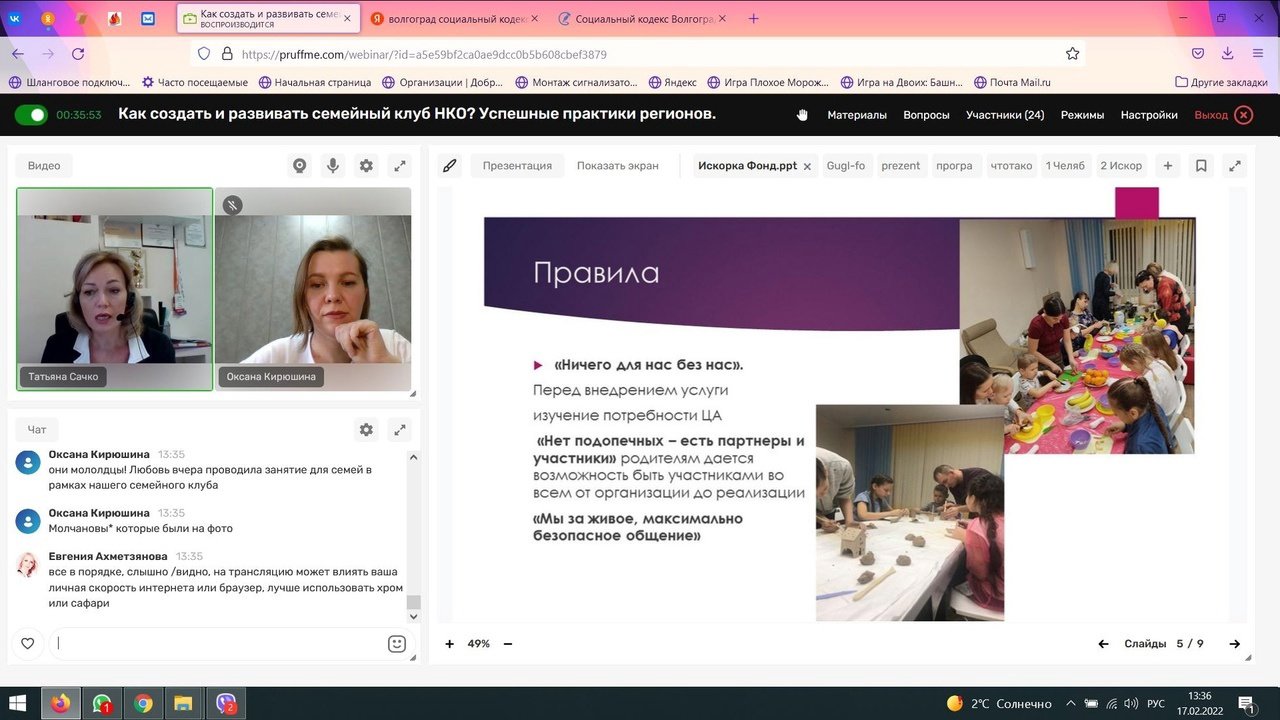The height and width of the screenshot is (720, 1280).
Task: Focus the chat message input field
Action: (220, 644)
